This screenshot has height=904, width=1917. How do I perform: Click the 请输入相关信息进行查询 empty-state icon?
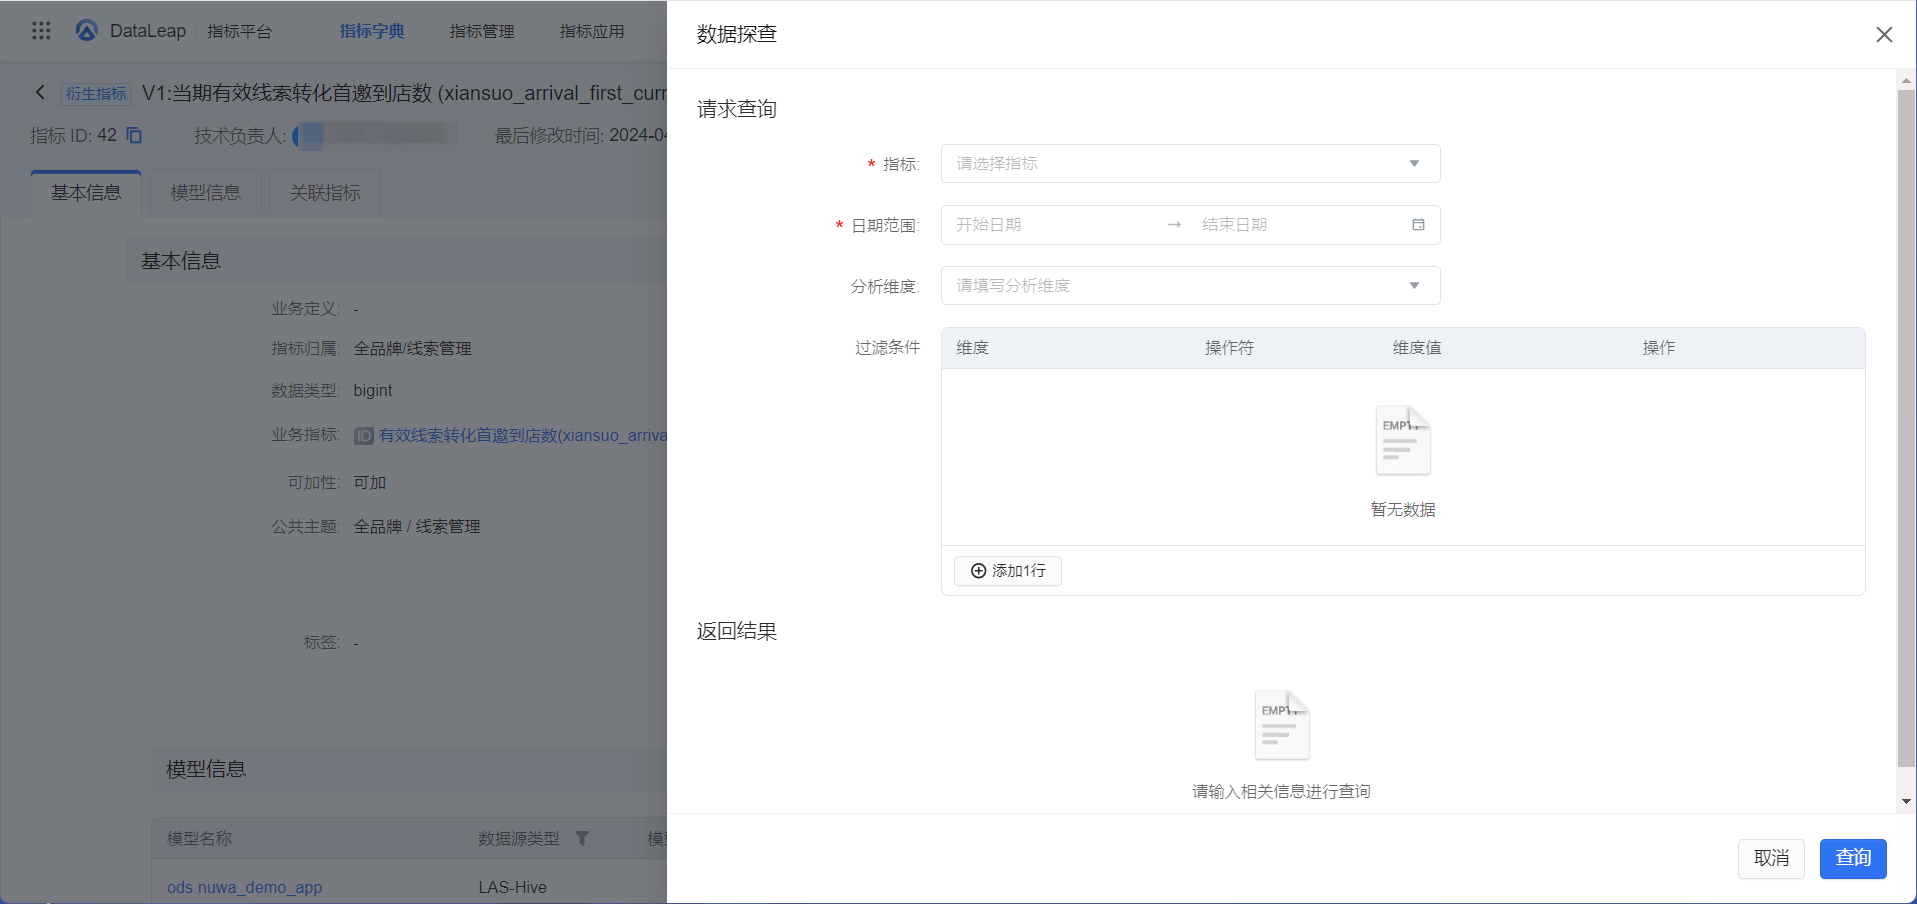click(x=1282, y=725)
